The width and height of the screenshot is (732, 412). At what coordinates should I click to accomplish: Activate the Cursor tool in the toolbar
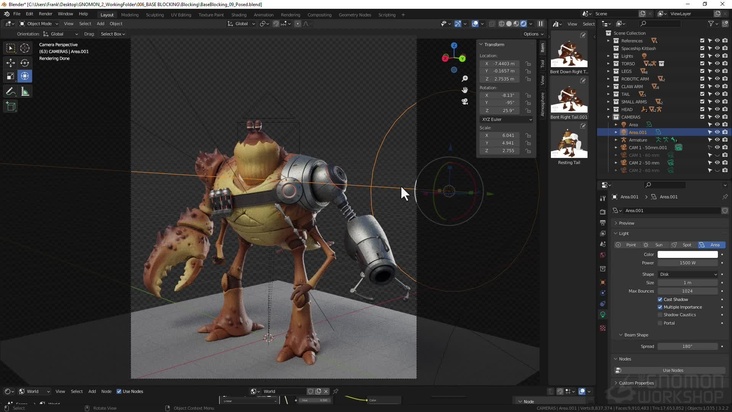coord(25,48)
